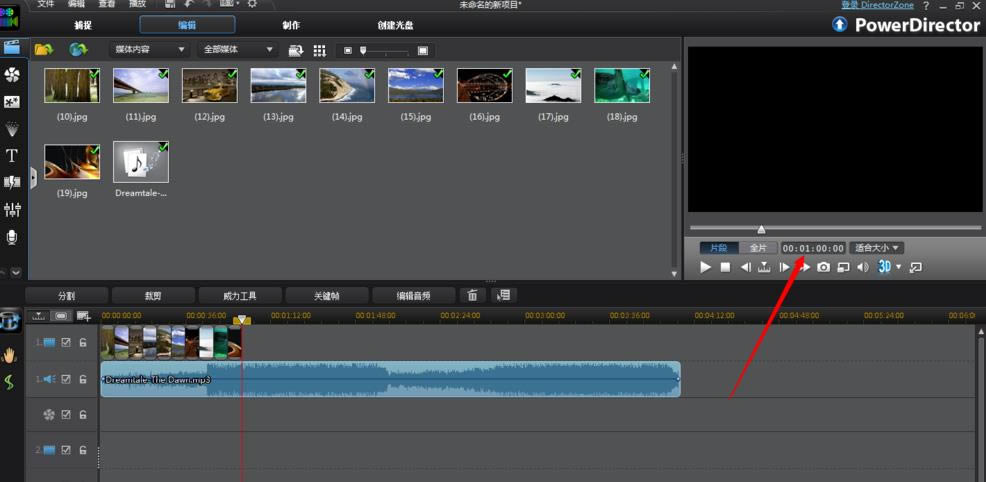Toggle the timeline ruler fit button
The width and height of the screenshot is (986, 482).
[39, 316]
